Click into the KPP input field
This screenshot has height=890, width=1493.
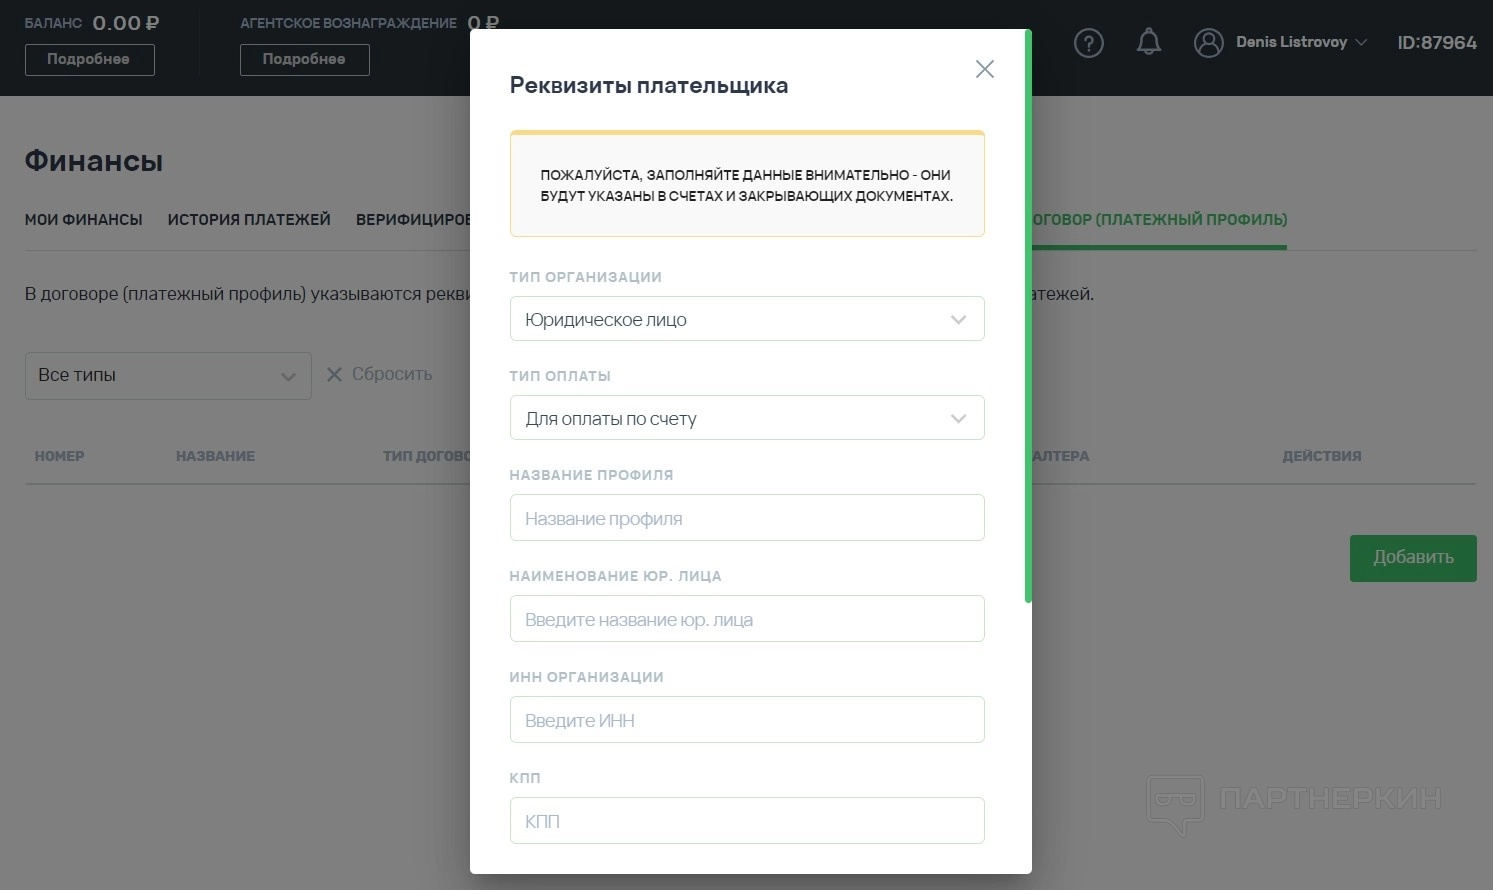(746, 821)
